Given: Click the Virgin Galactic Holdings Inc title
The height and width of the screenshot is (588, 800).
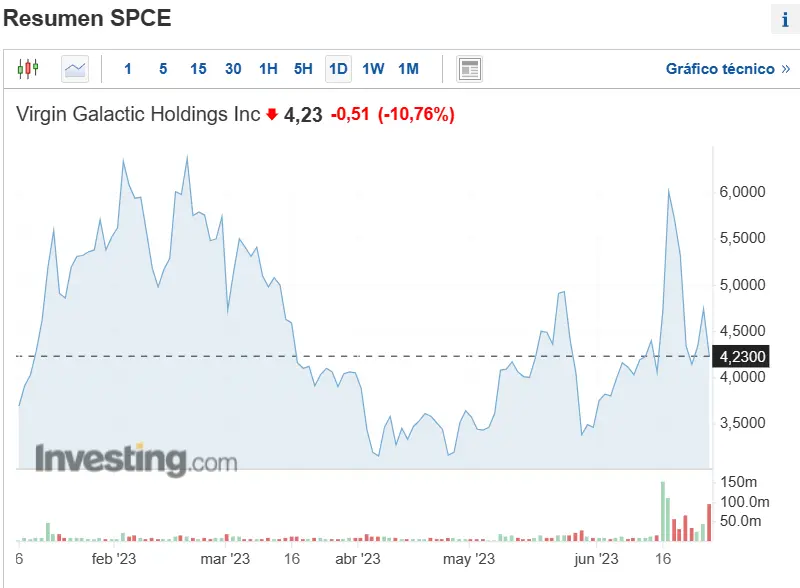Looking at the screenshot, I should 138,114.
